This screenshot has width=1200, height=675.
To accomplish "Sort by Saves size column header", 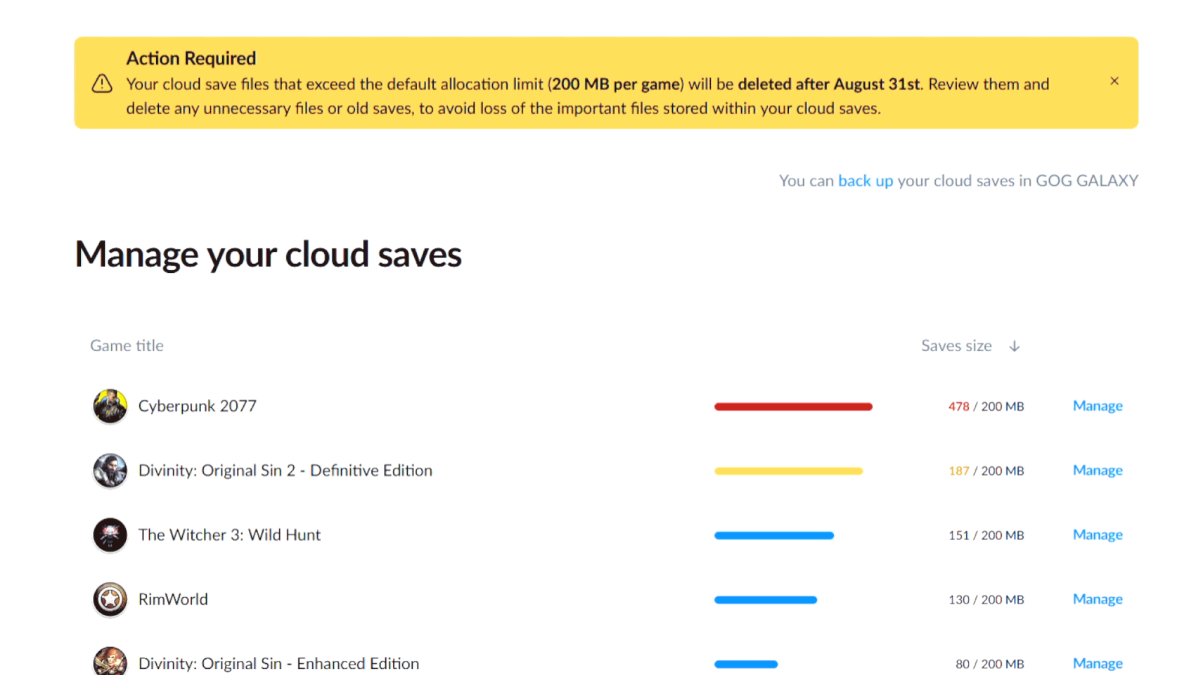I will [x=956, y=346].
